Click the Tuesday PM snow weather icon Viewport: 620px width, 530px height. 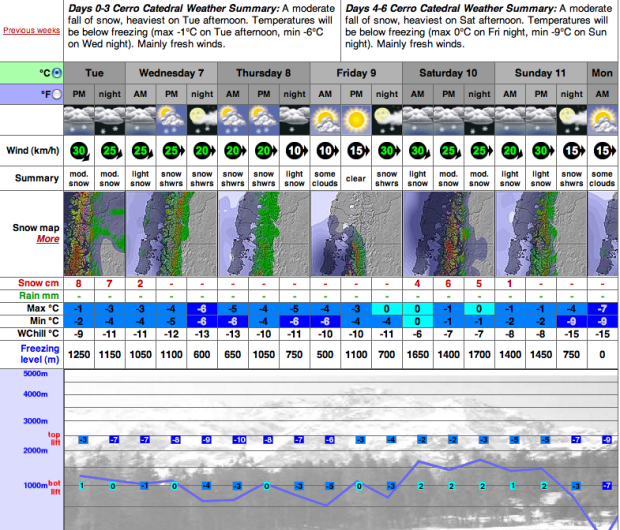pyautogui.click(x=79, y=120)
